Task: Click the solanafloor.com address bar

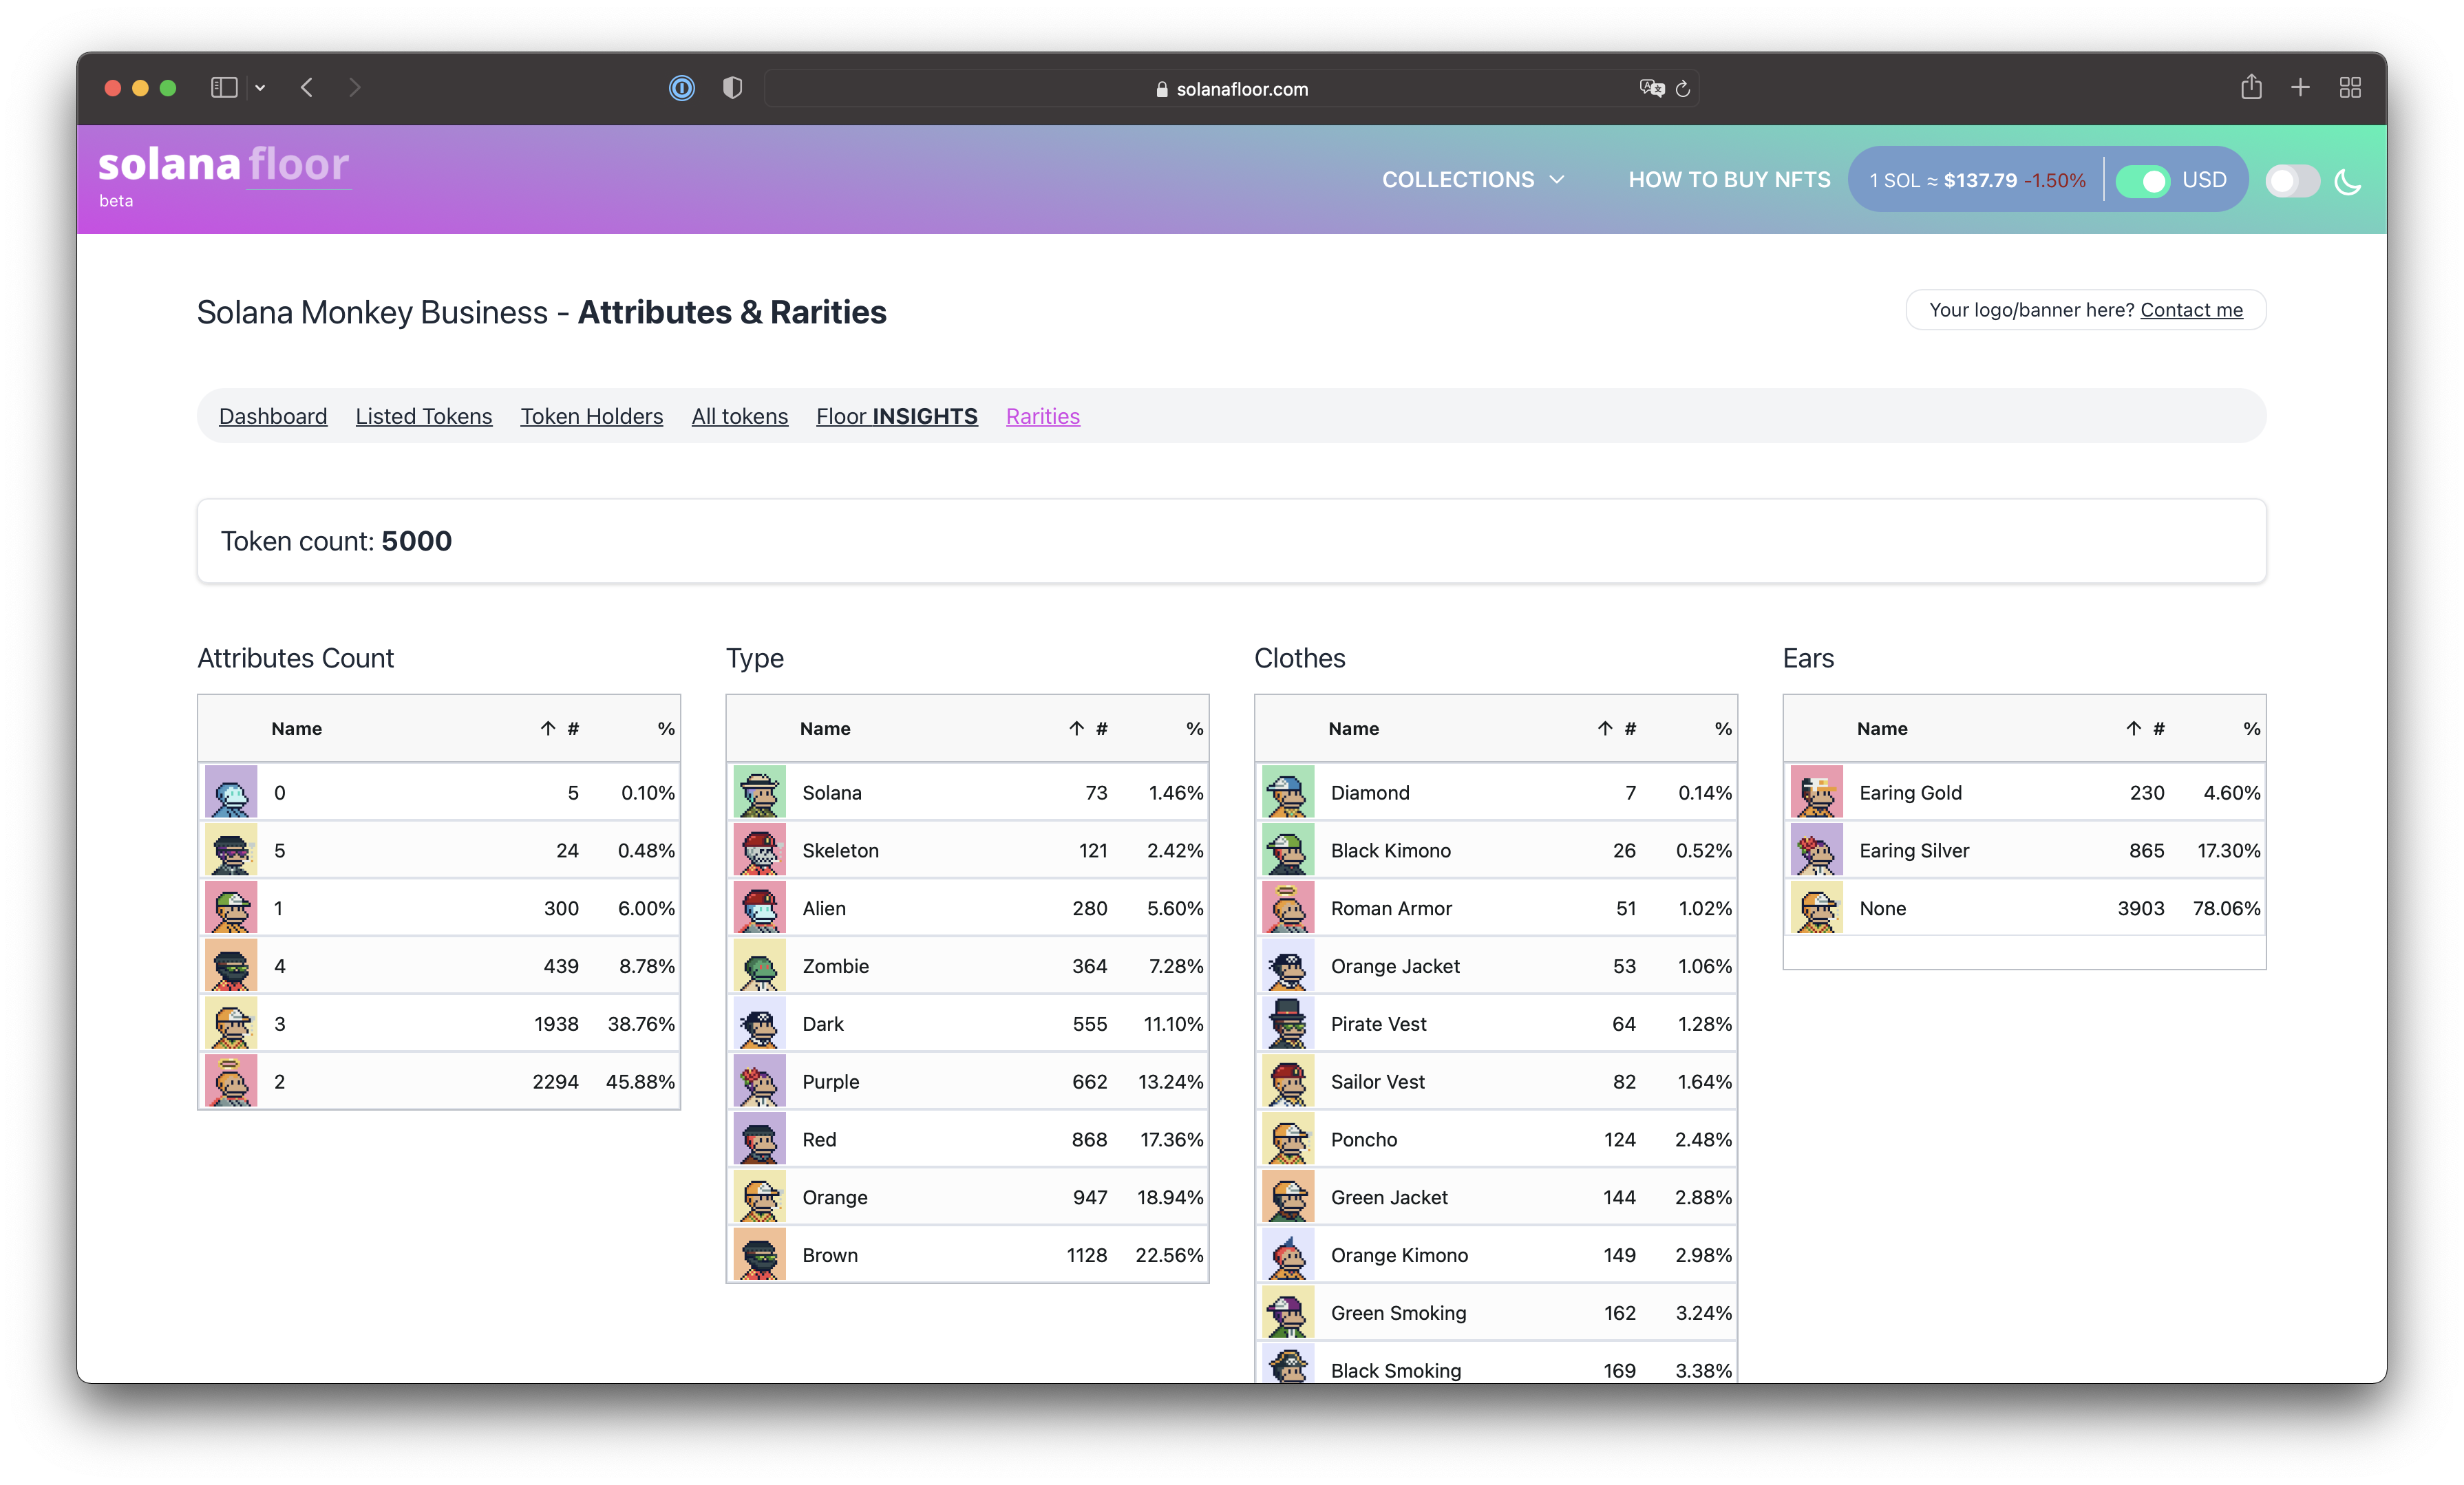Action: point(1231,89)
